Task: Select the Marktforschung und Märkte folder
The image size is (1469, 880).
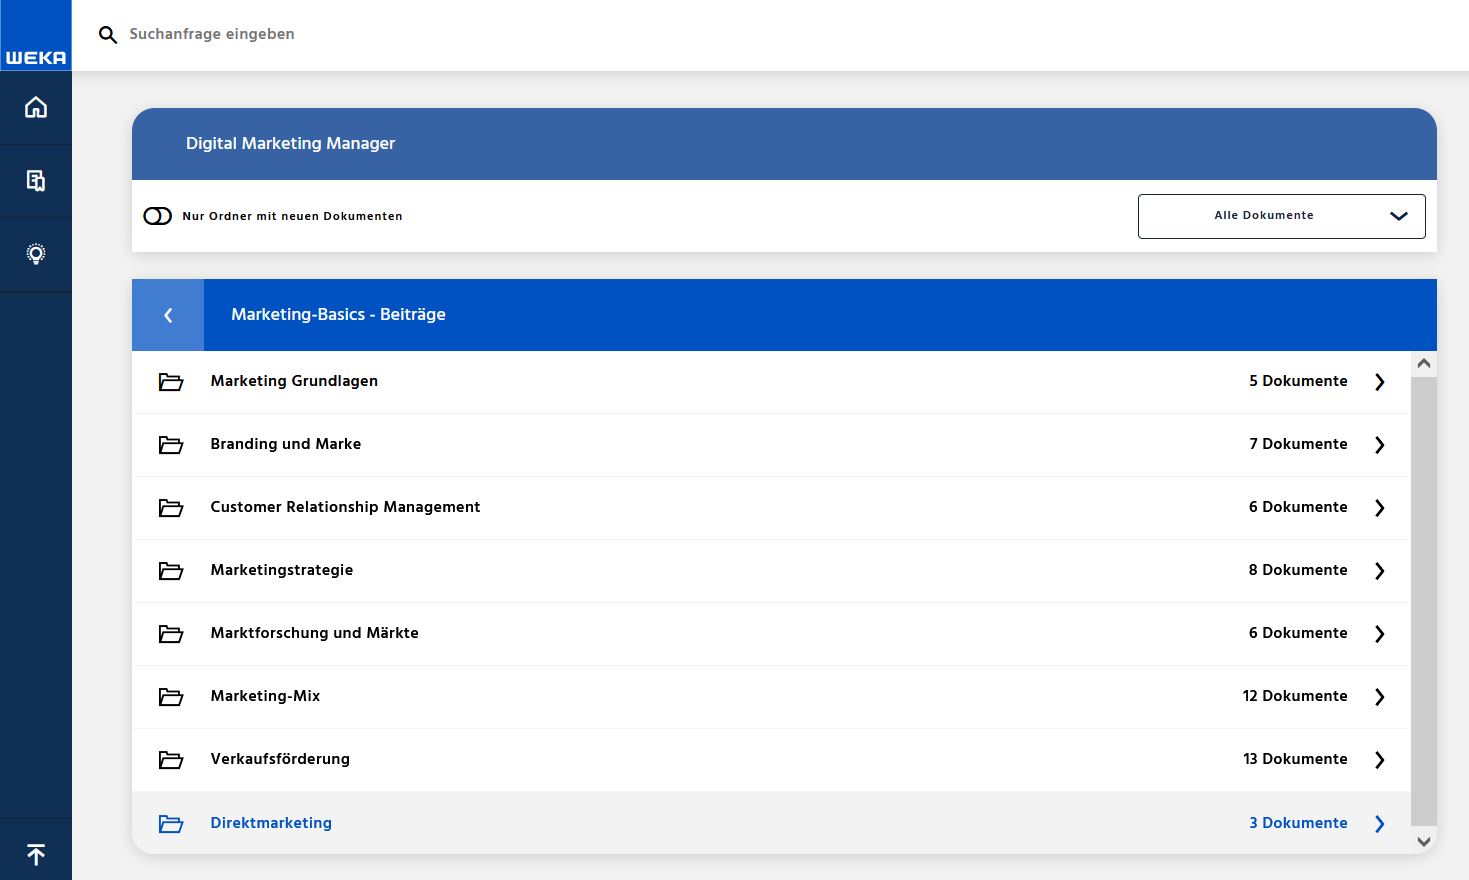Action: pyautogui.click(x=314, y=633)
